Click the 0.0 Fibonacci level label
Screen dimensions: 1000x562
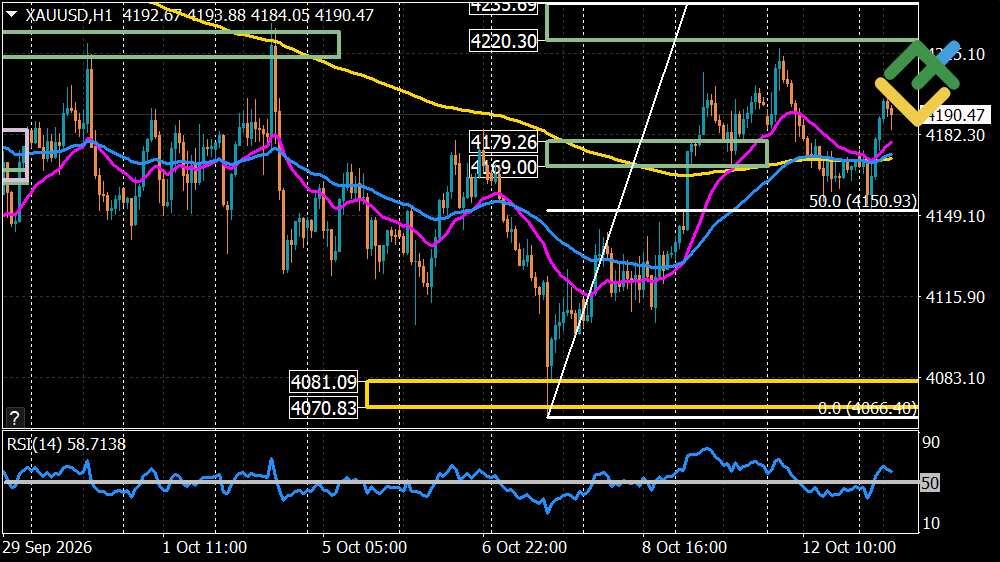coord(867,408)
